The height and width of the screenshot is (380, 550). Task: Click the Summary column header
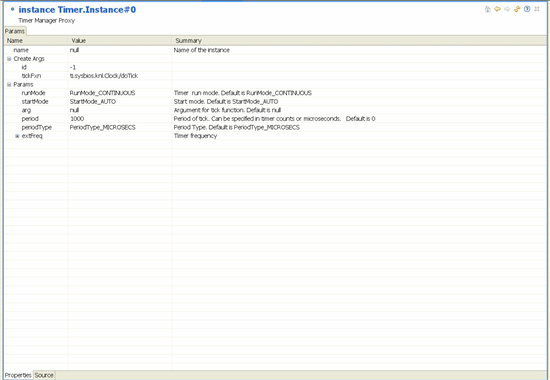point(359,41)
